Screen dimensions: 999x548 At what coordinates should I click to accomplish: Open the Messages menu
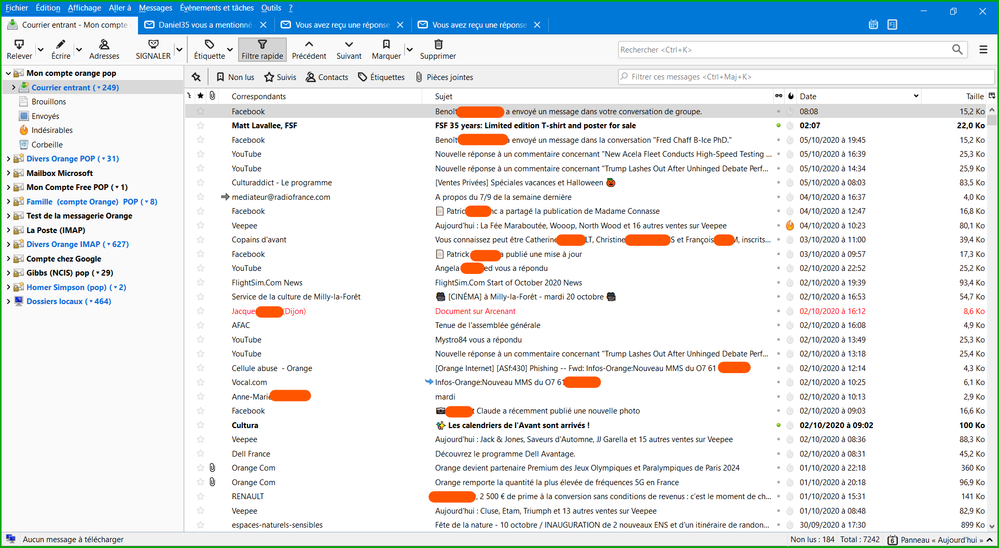coord(155,8)
